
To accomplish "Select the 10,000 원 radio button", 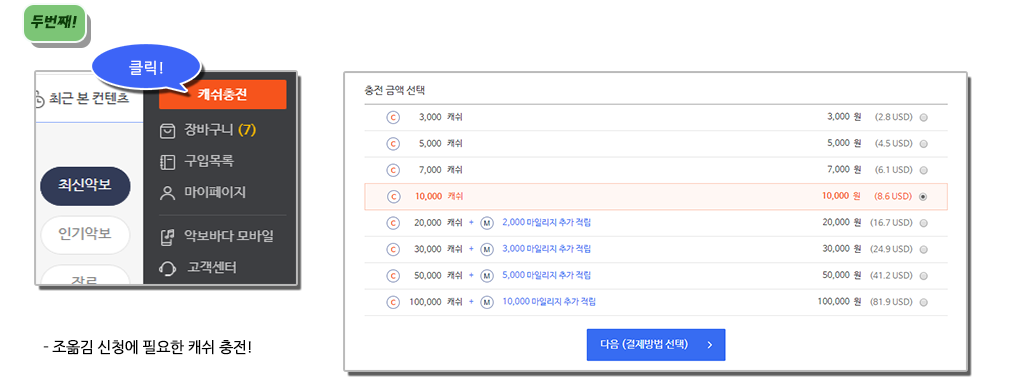I will click(923, 197).
